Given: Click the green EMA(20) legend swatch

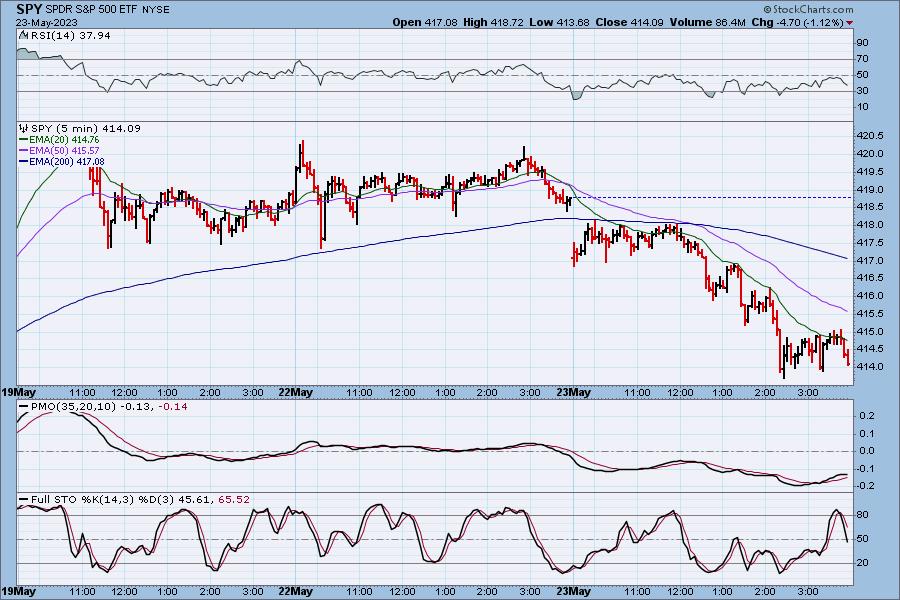Looking at the screenshot, I should 24,140.
